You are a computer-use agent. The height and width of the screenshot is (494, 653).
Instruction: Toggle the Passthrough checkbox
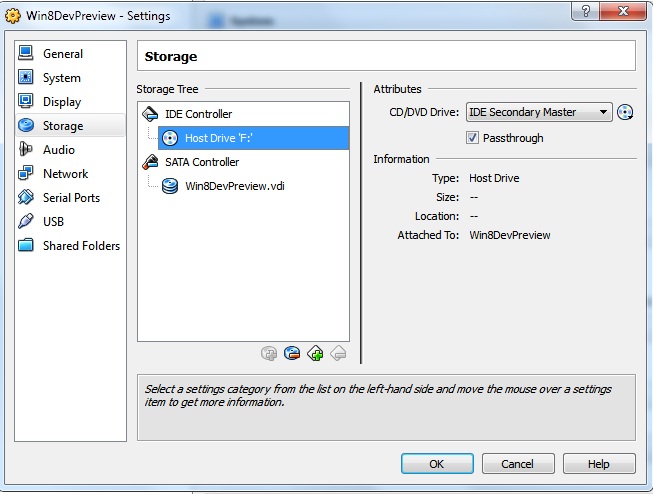coord(473,138)
